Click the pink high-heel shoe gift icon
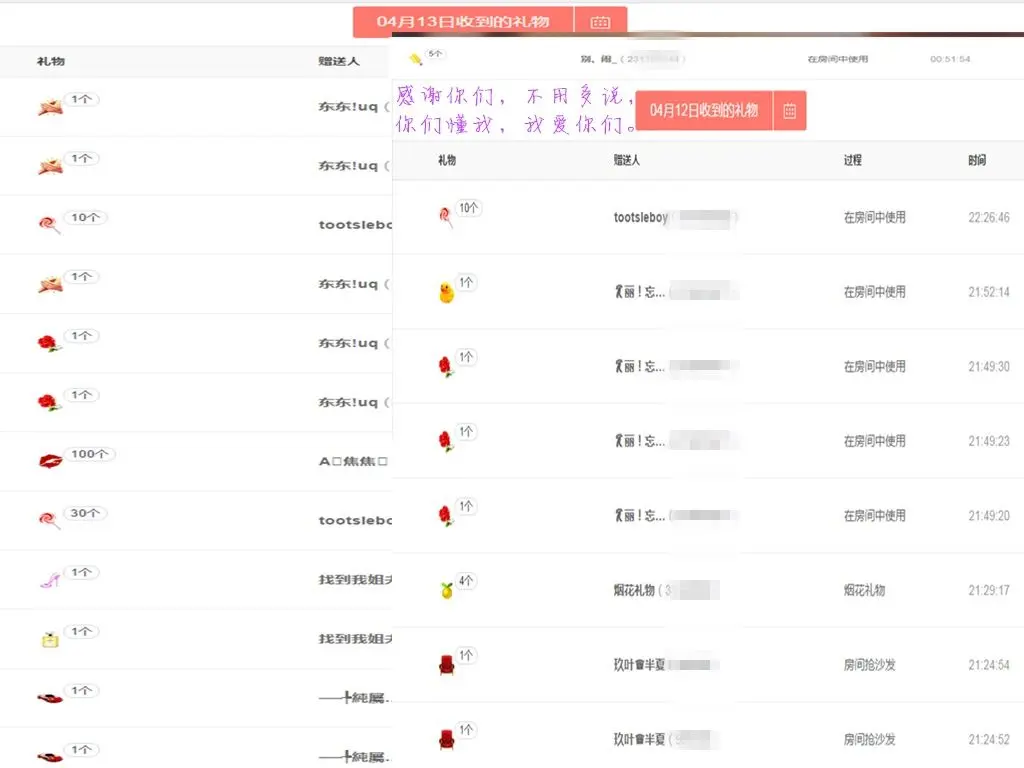1024x768 pixels. pos(50,579)
